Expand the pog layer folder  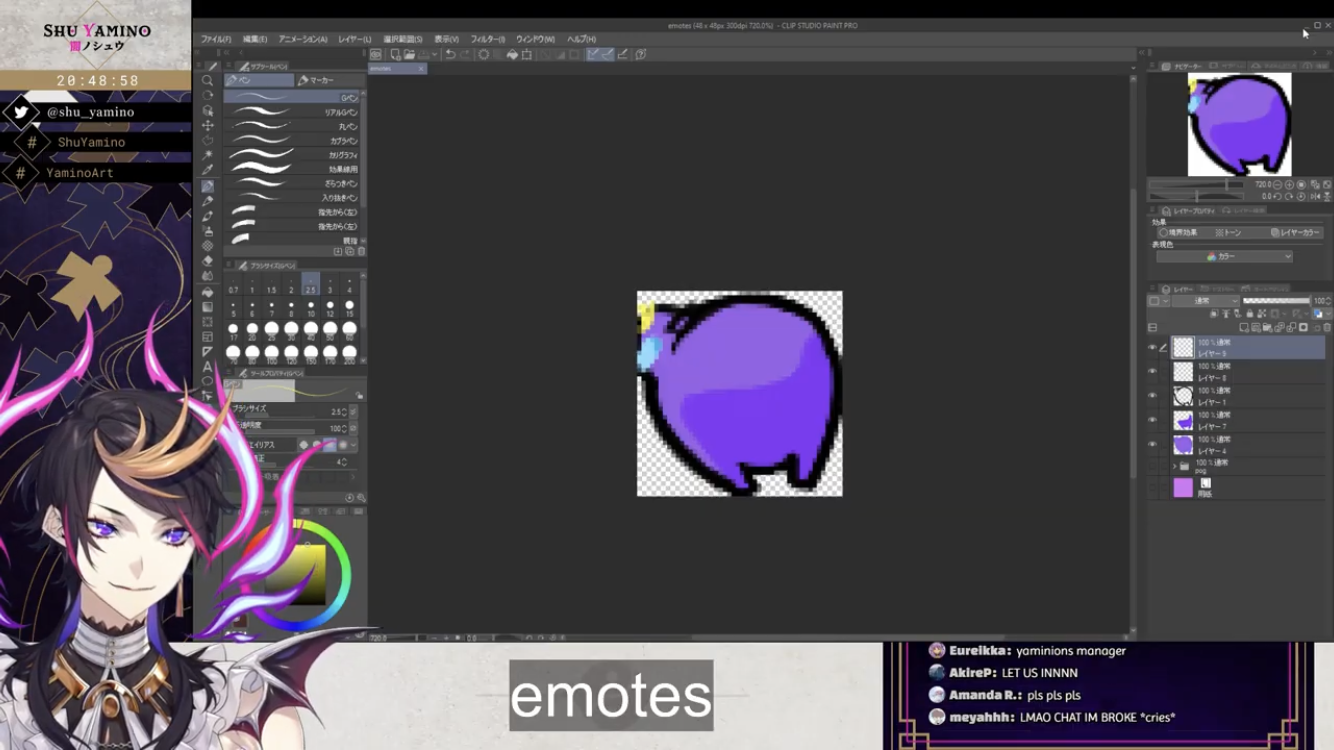1175,466
